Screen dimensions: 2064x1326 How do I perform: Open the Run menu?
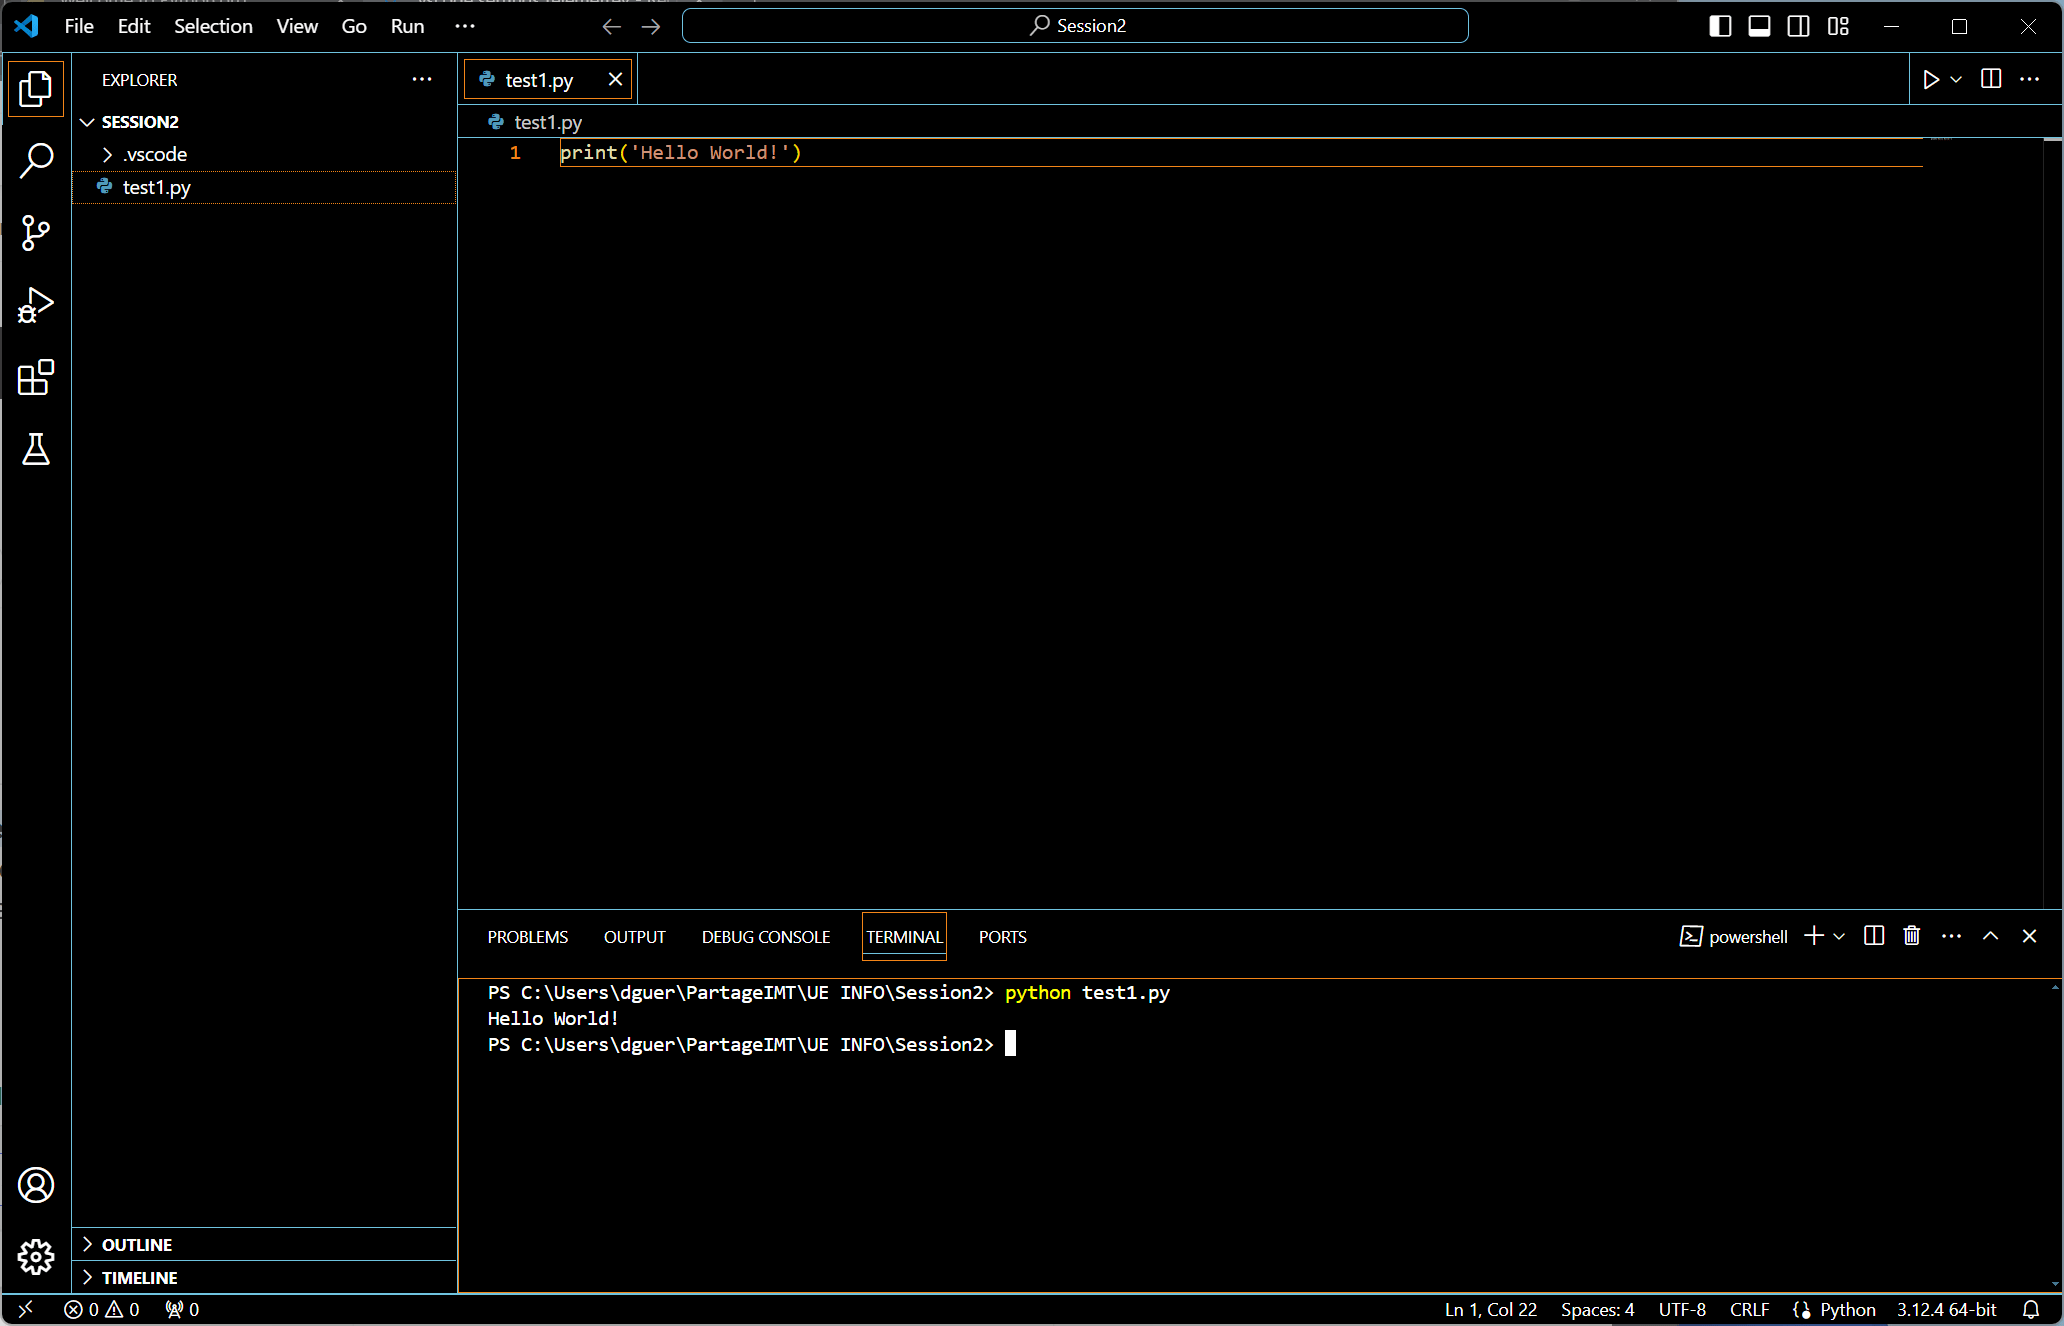[x=407, y=26]
